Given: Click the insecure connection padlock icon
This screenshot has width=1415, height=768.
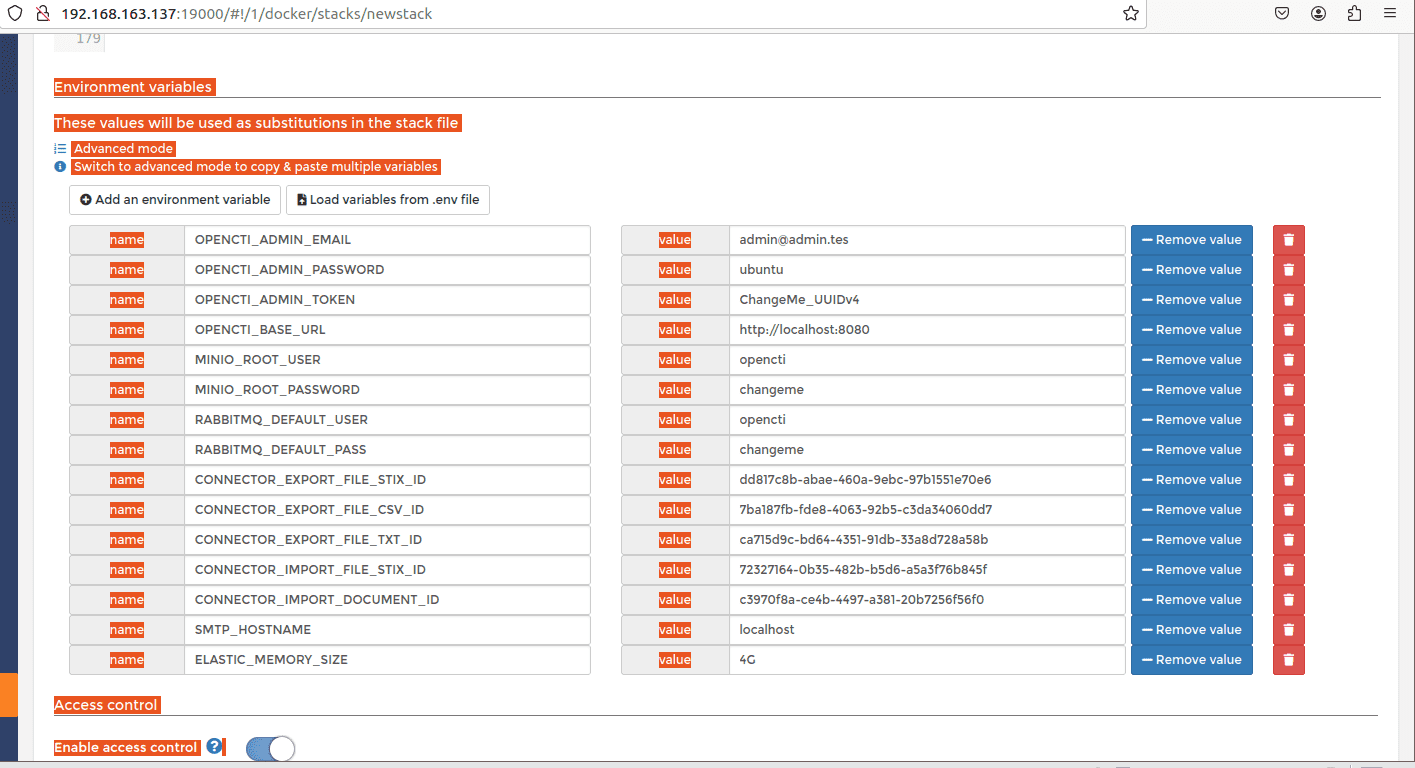Looking at the screenshot, I should pos(42,14).
